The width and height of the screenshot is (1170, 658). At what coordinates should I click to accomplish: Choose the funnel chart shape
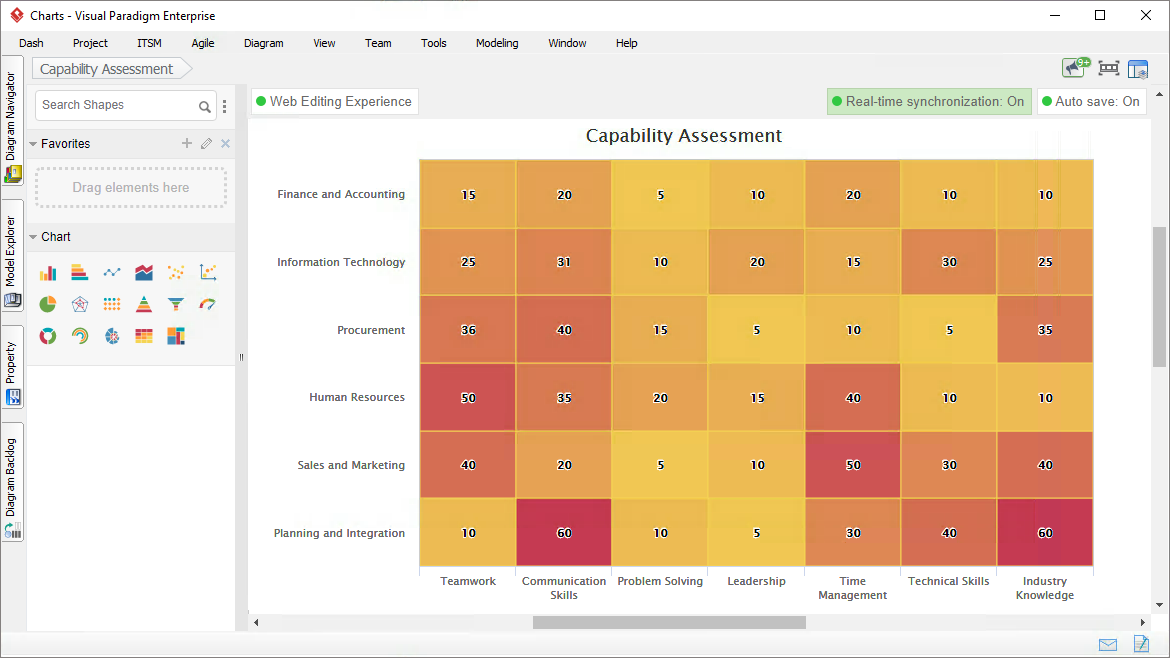(176, 304)
